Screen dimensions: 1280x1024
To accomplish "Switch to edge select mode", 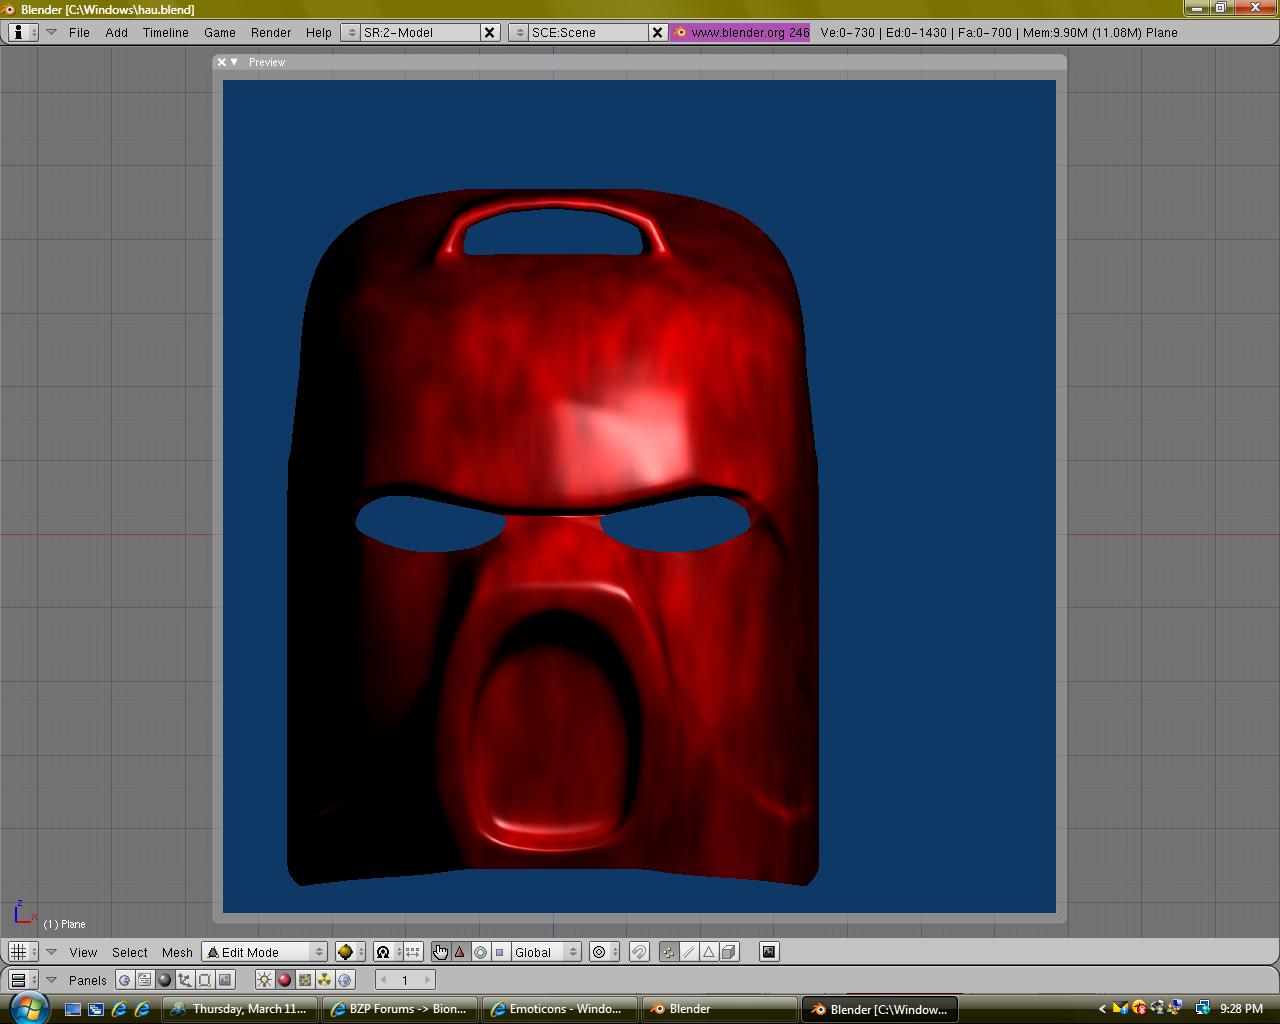I will pyautogui.click(x=689, y=952).
